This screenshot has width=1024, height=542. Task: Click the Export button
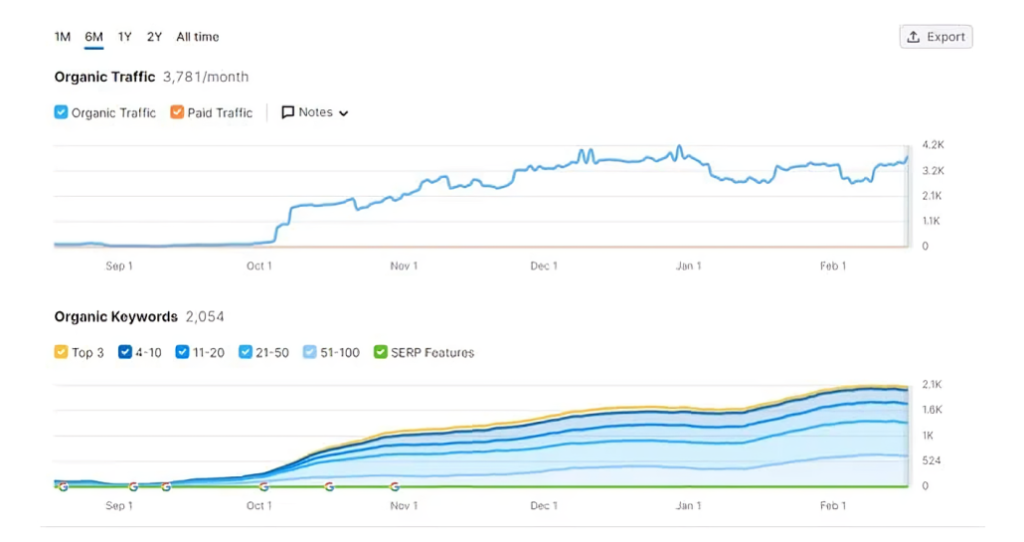tap(936, 37)
